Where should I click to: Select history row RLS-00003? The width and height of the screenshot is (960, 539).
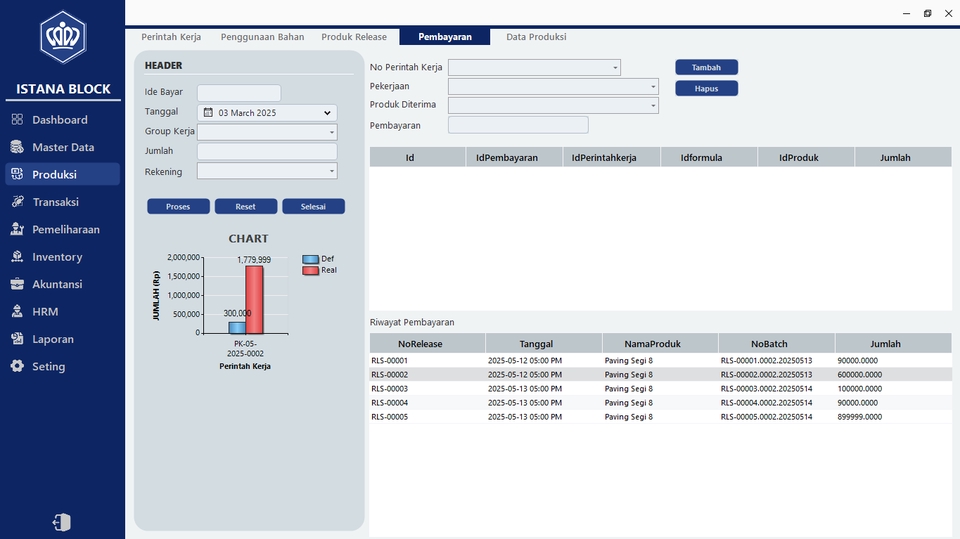click(x=661, y=389)
